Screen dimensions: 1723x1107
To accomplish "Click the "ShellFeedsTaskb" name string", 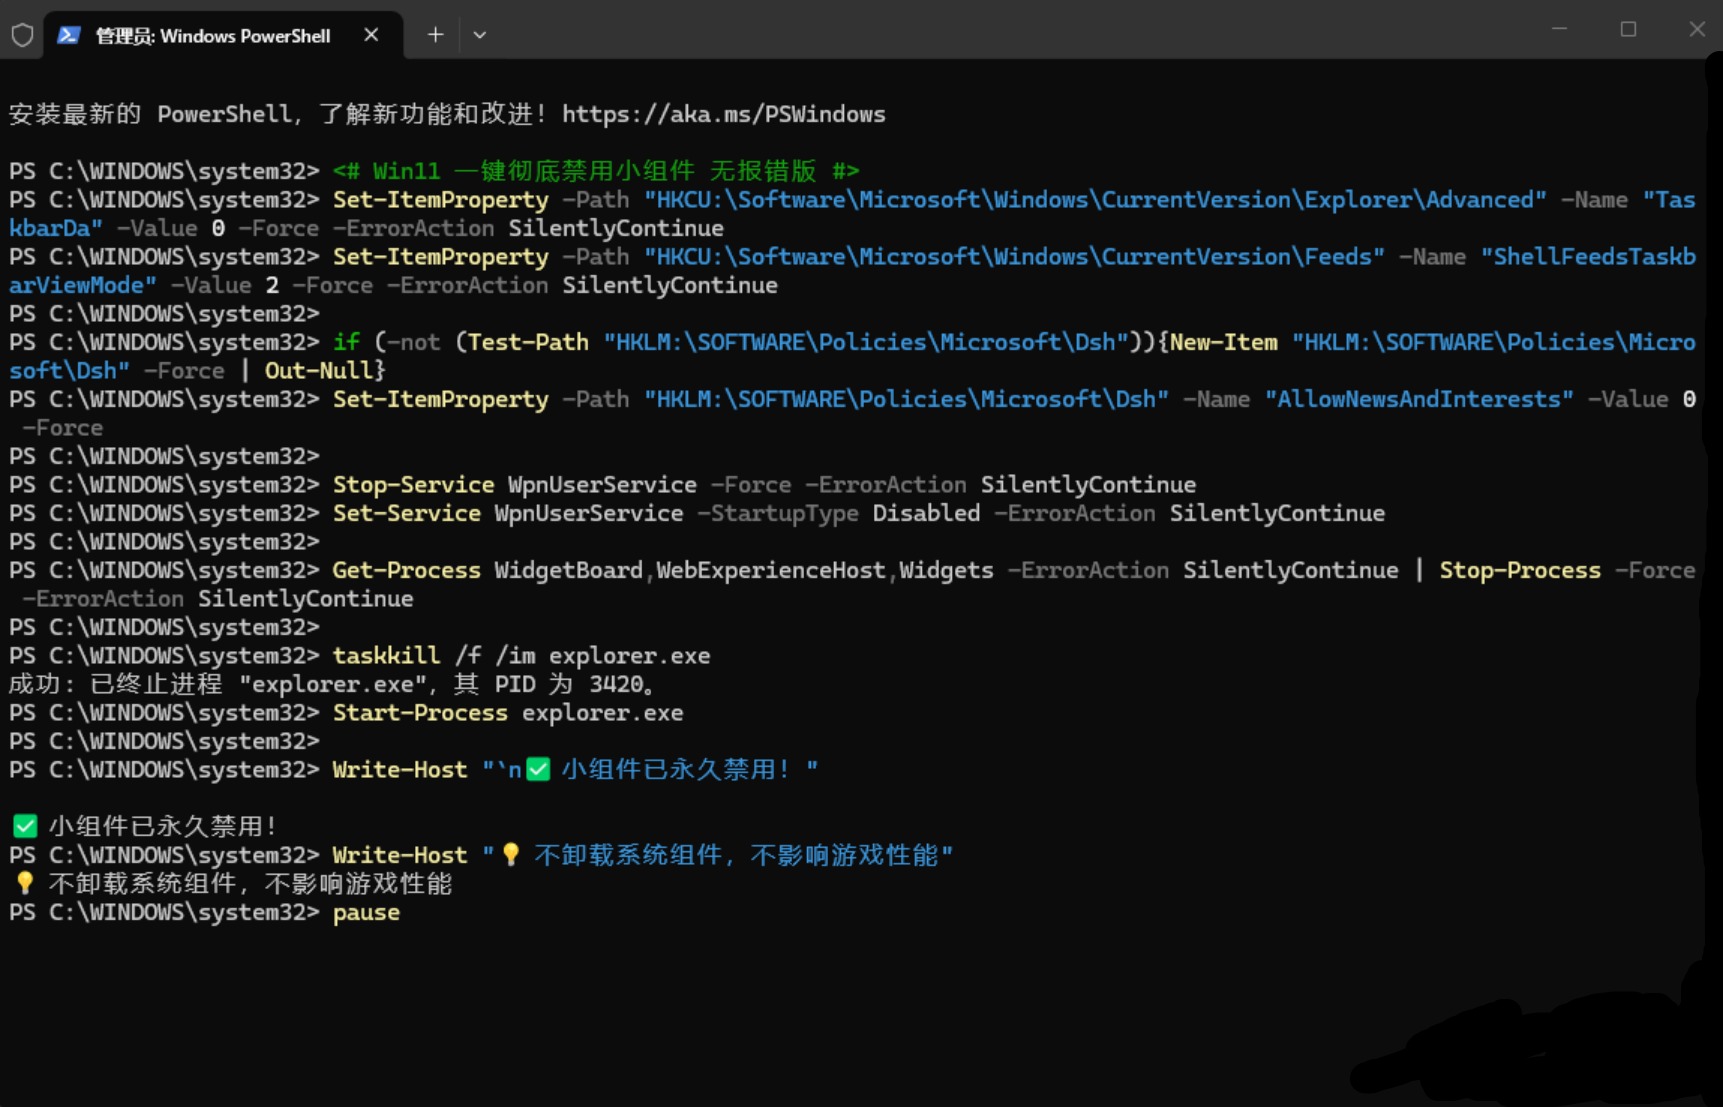I will [x=1588, y=257].
